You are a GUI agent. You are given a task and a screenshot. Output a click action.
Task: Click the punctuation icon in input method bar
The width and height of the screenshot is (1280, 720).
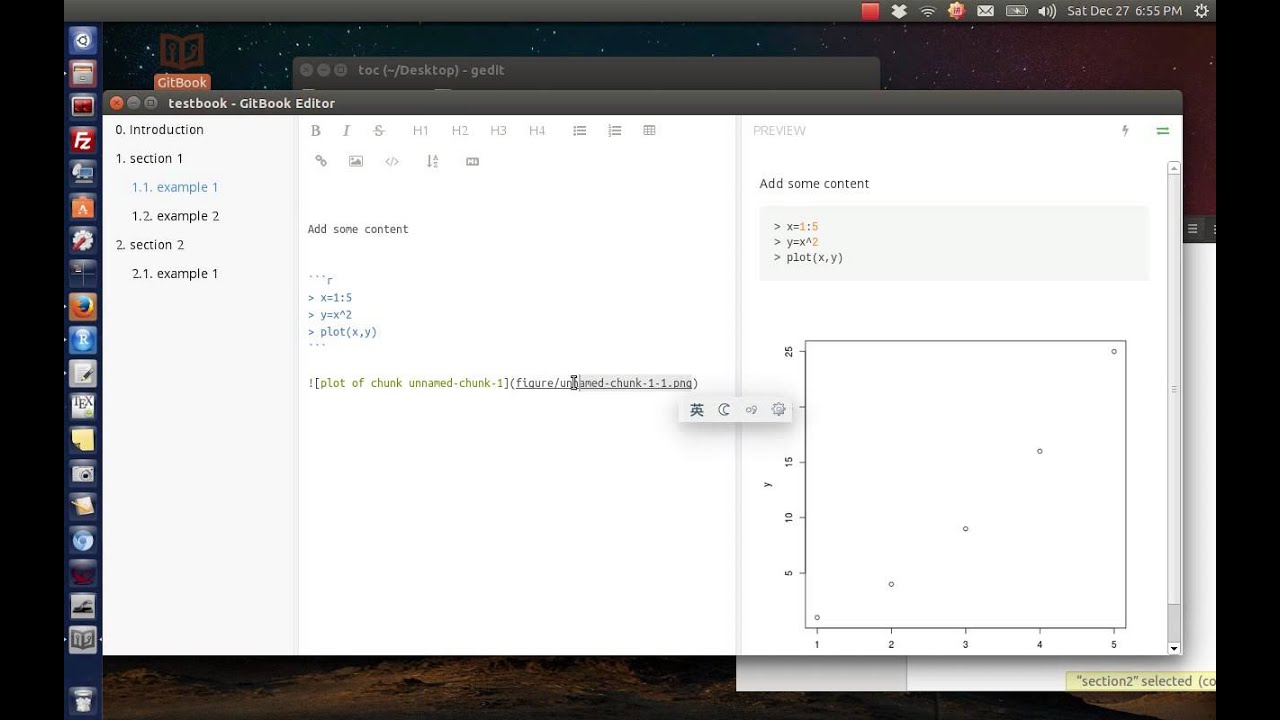coord(751,410)
